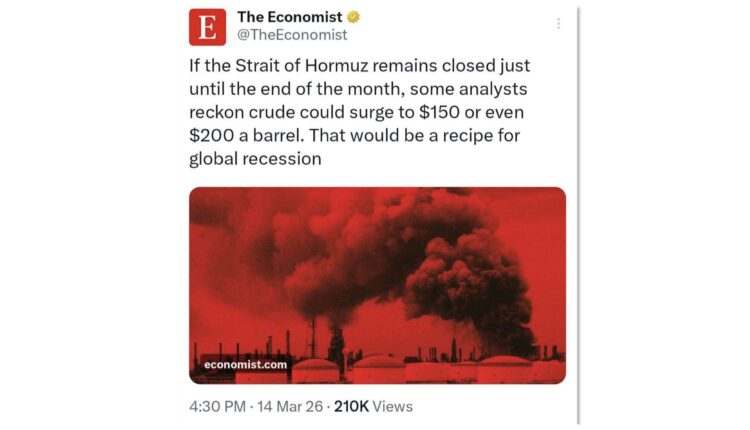Image resolution: width=750 pixels, height=430 pixels.
Task: Open the red refinery smoke image
Action: point(377,285)
